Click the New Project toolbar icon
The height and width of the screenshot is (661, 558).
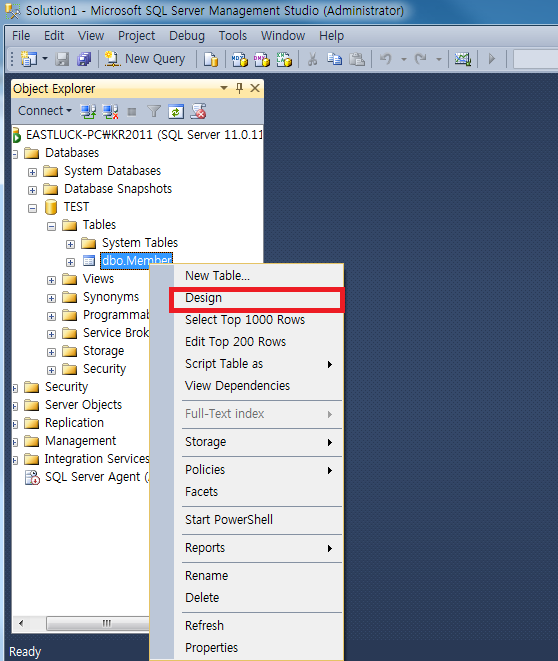pos(29,59)
